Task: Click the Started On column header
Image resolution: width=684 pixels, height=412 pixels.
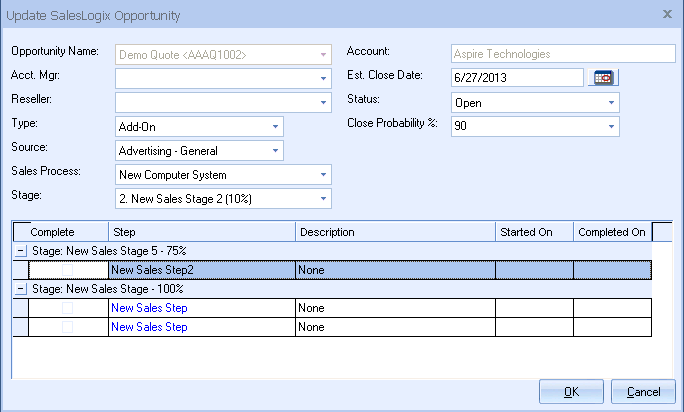Action: (534, 232)
